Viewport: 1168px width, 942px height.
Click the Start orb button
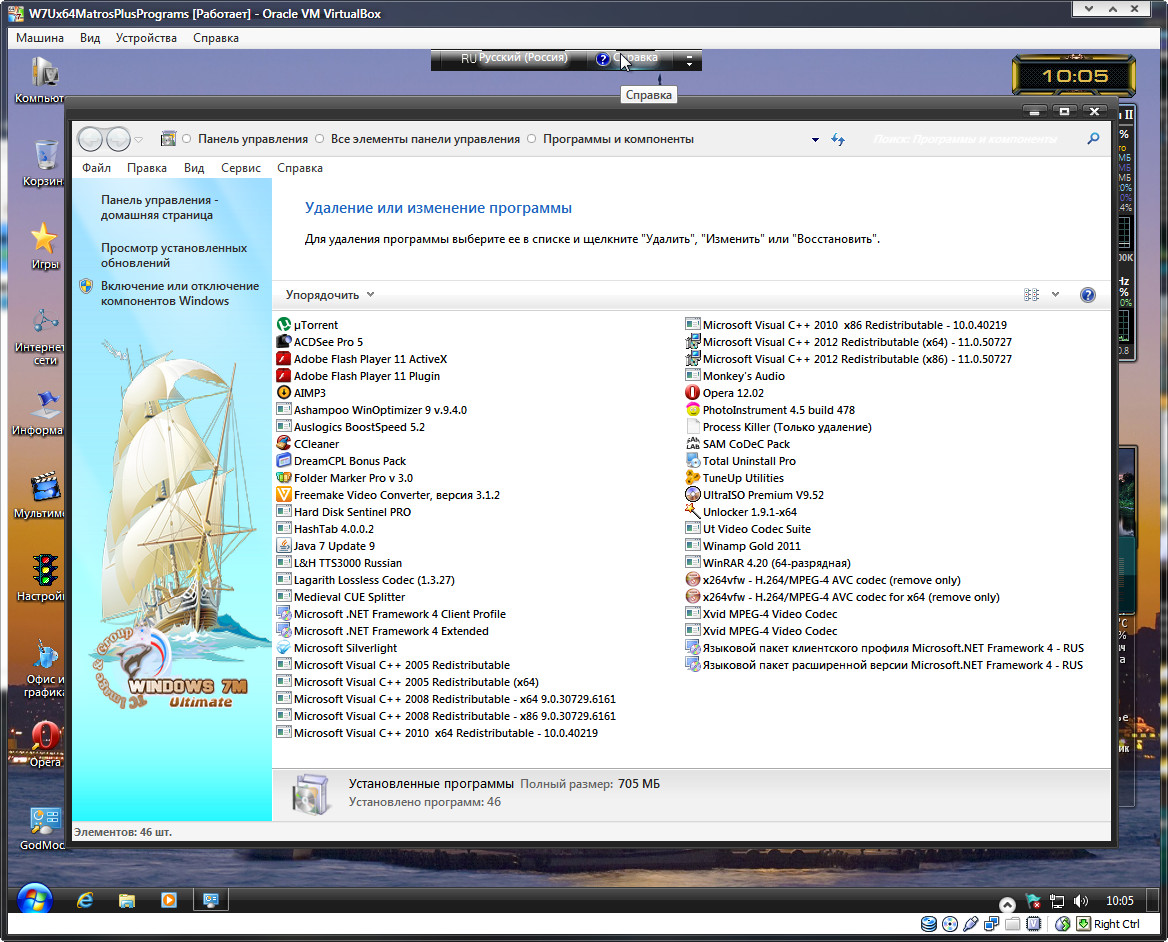click(34, 900)
